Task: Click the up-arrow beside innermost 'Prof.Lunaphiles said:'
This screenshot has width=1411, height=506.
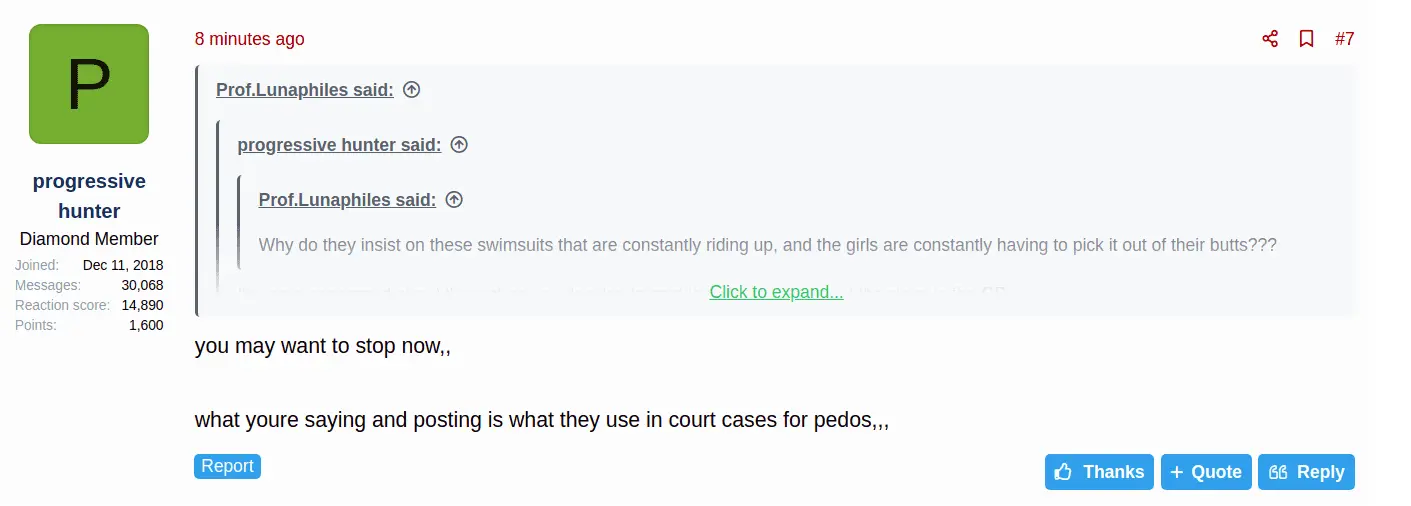Action: point(454,200)
